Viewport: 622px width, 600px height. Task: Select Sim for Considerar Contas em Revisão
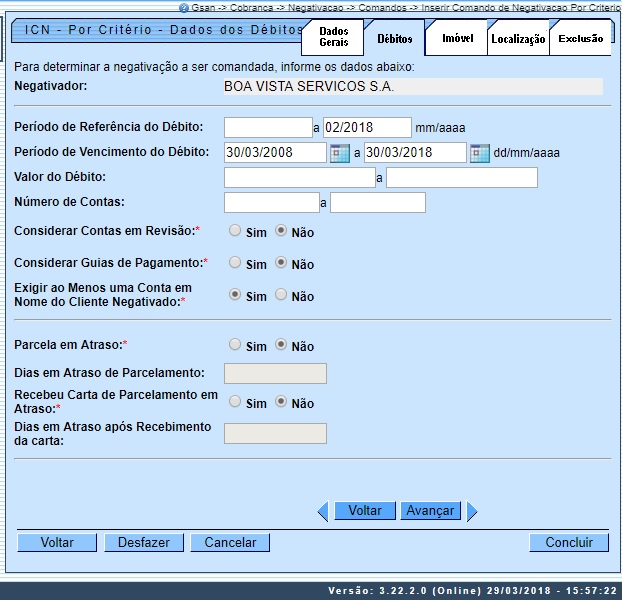(x=235, y=231)
